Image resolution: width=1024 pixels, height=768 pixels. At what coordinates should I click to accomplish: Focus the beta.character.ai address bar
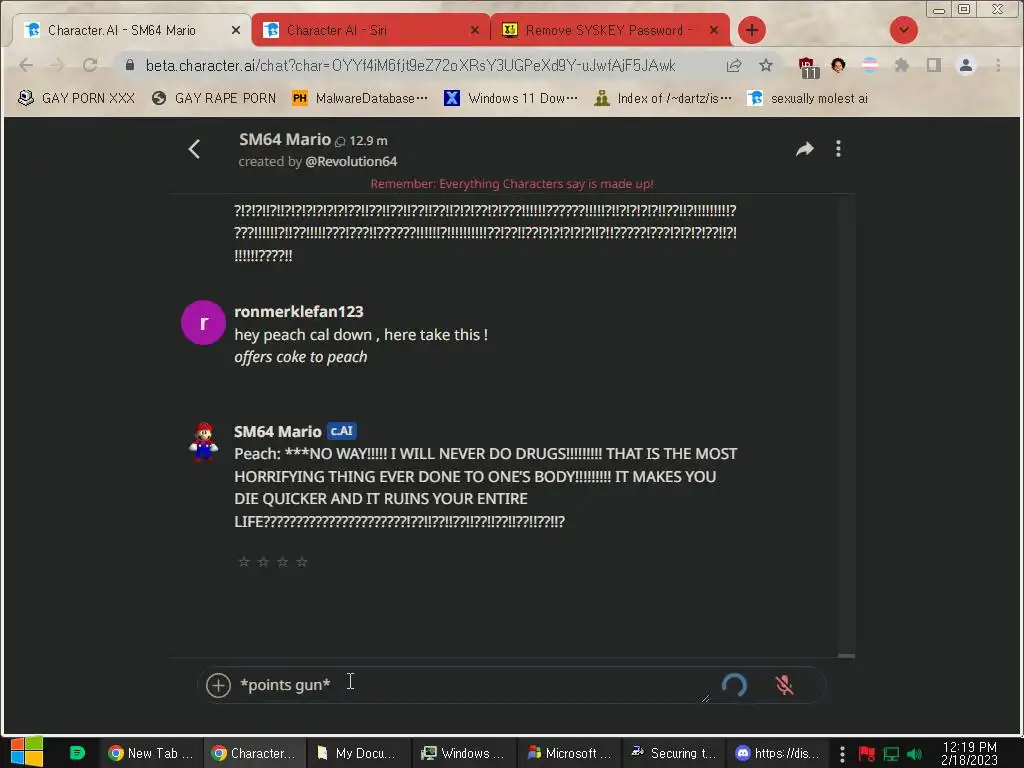click(x=410, y=65)
